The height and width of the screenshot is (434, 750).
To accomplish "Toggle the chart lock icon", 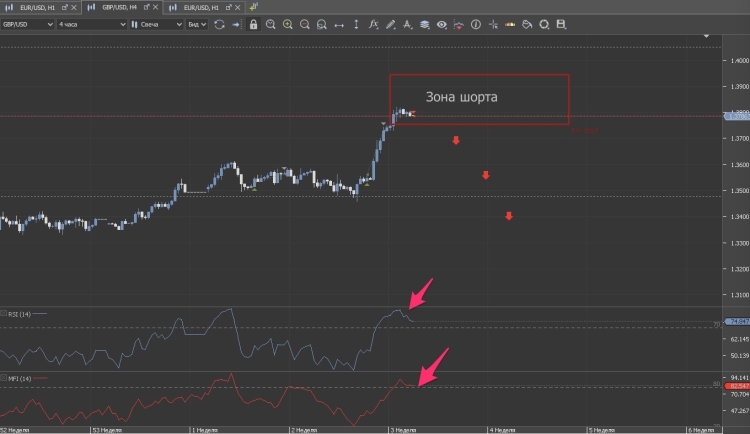I will click(x=253, y=24).
